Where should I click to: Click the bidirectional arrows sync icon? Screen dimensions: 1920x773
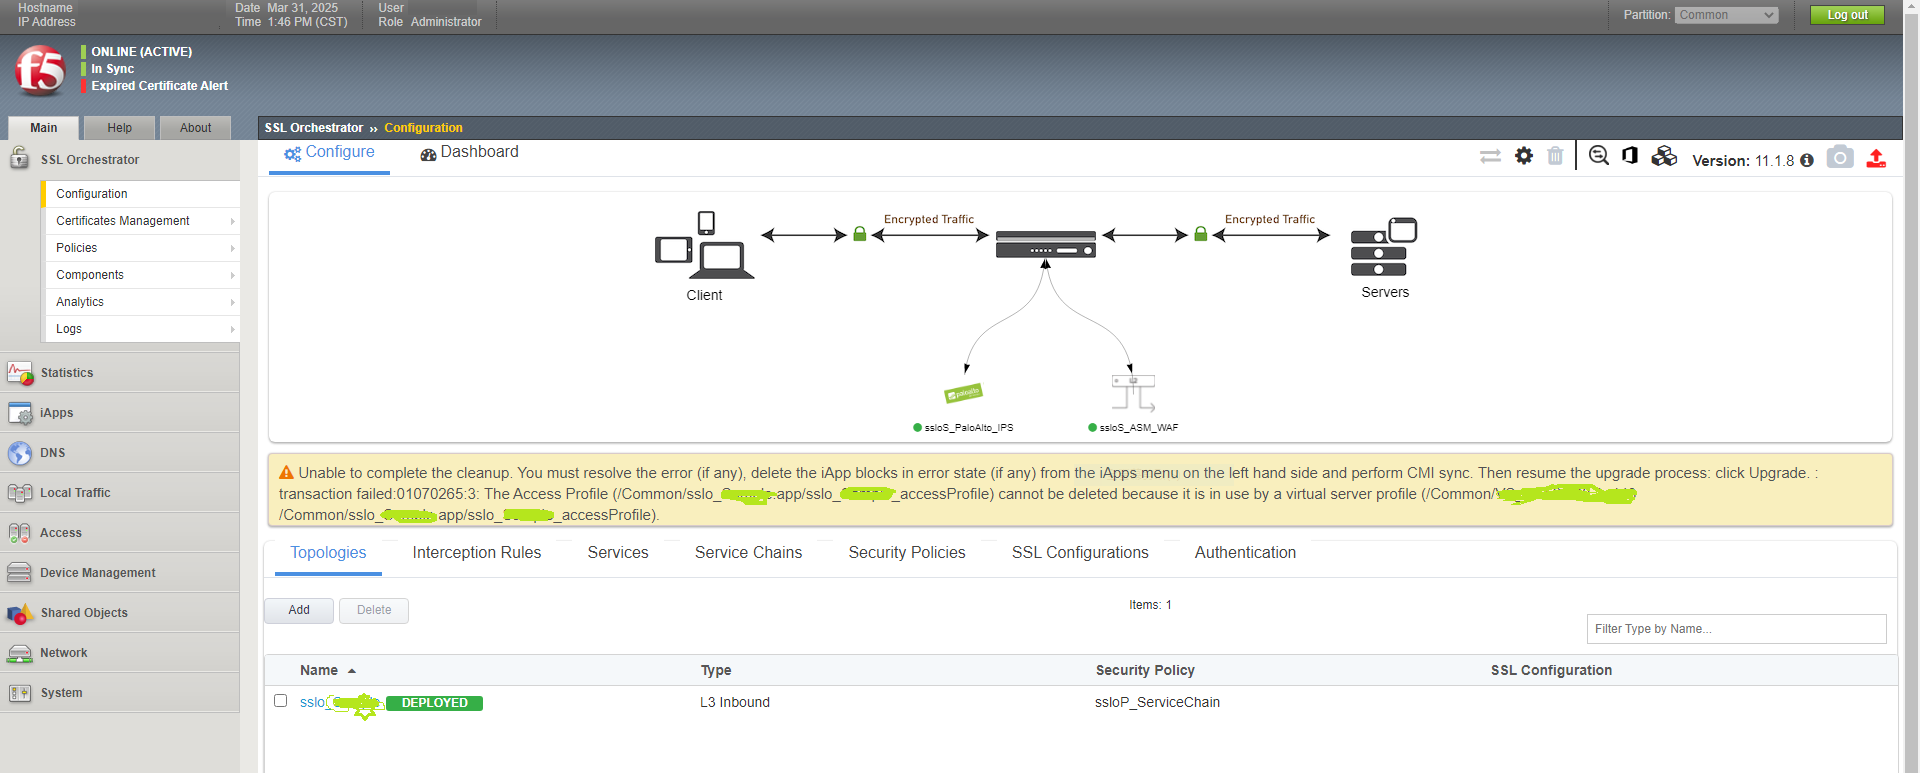1490,156
